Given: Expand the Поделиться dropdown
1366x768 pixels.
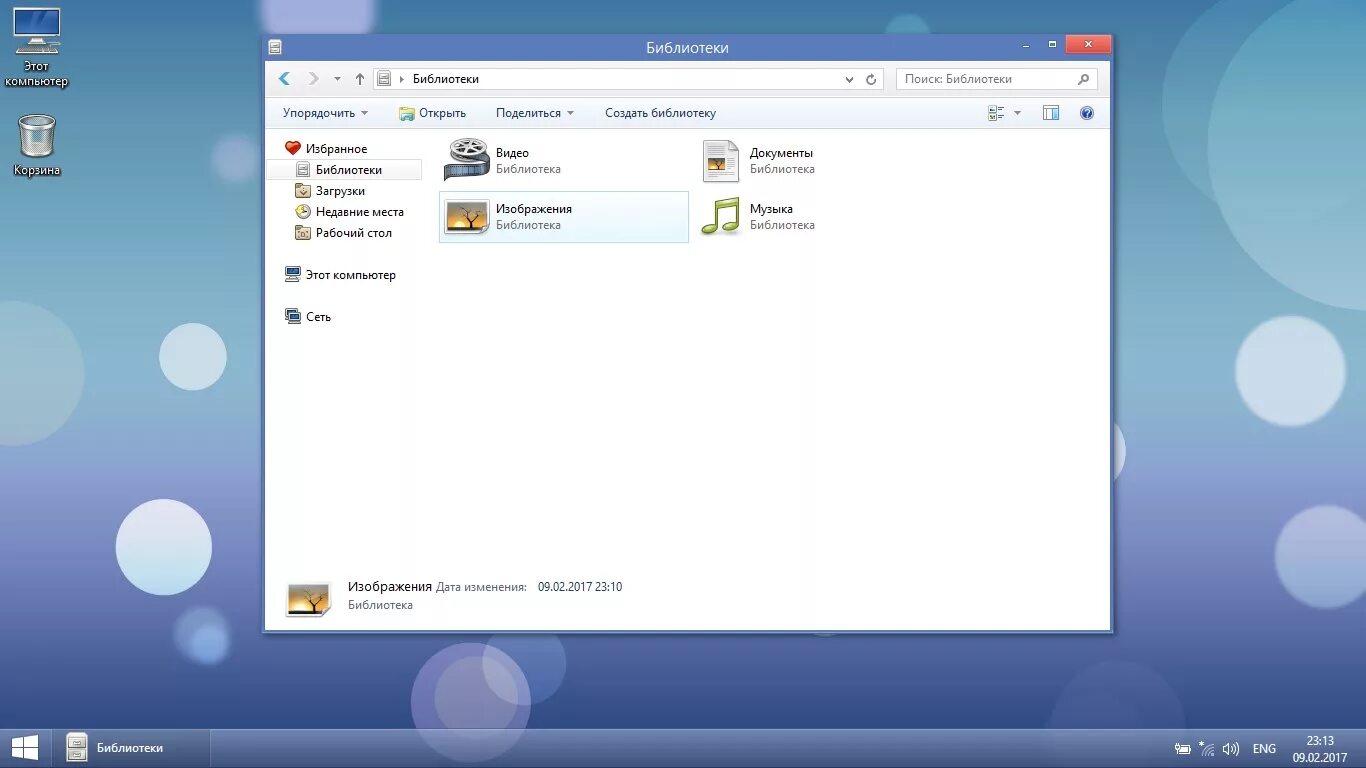Looking at the screenshot, I should pyautogui.click(x=570, y=113).
